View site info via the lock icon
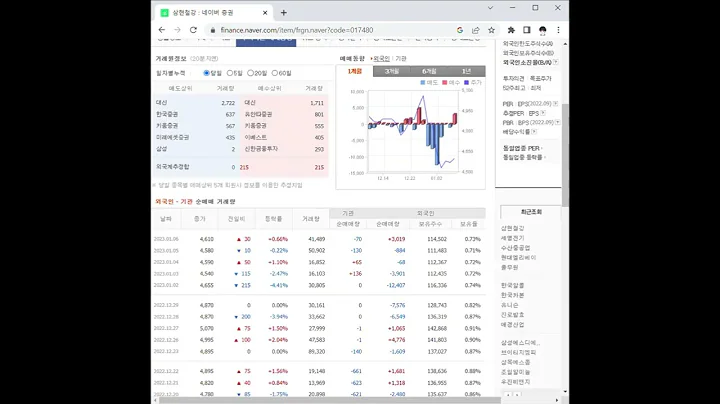 213,30
